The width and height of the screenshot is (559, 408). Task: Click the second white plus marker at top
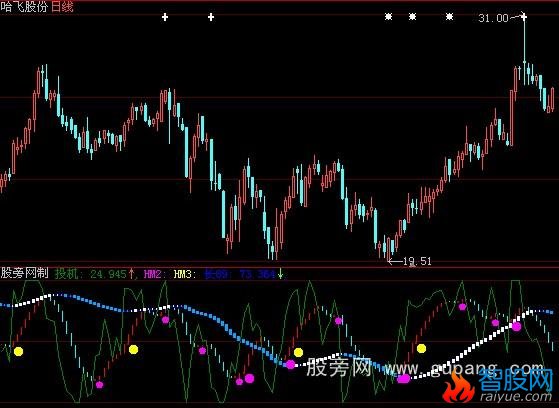pyautogui.click(x=211, y=17)
